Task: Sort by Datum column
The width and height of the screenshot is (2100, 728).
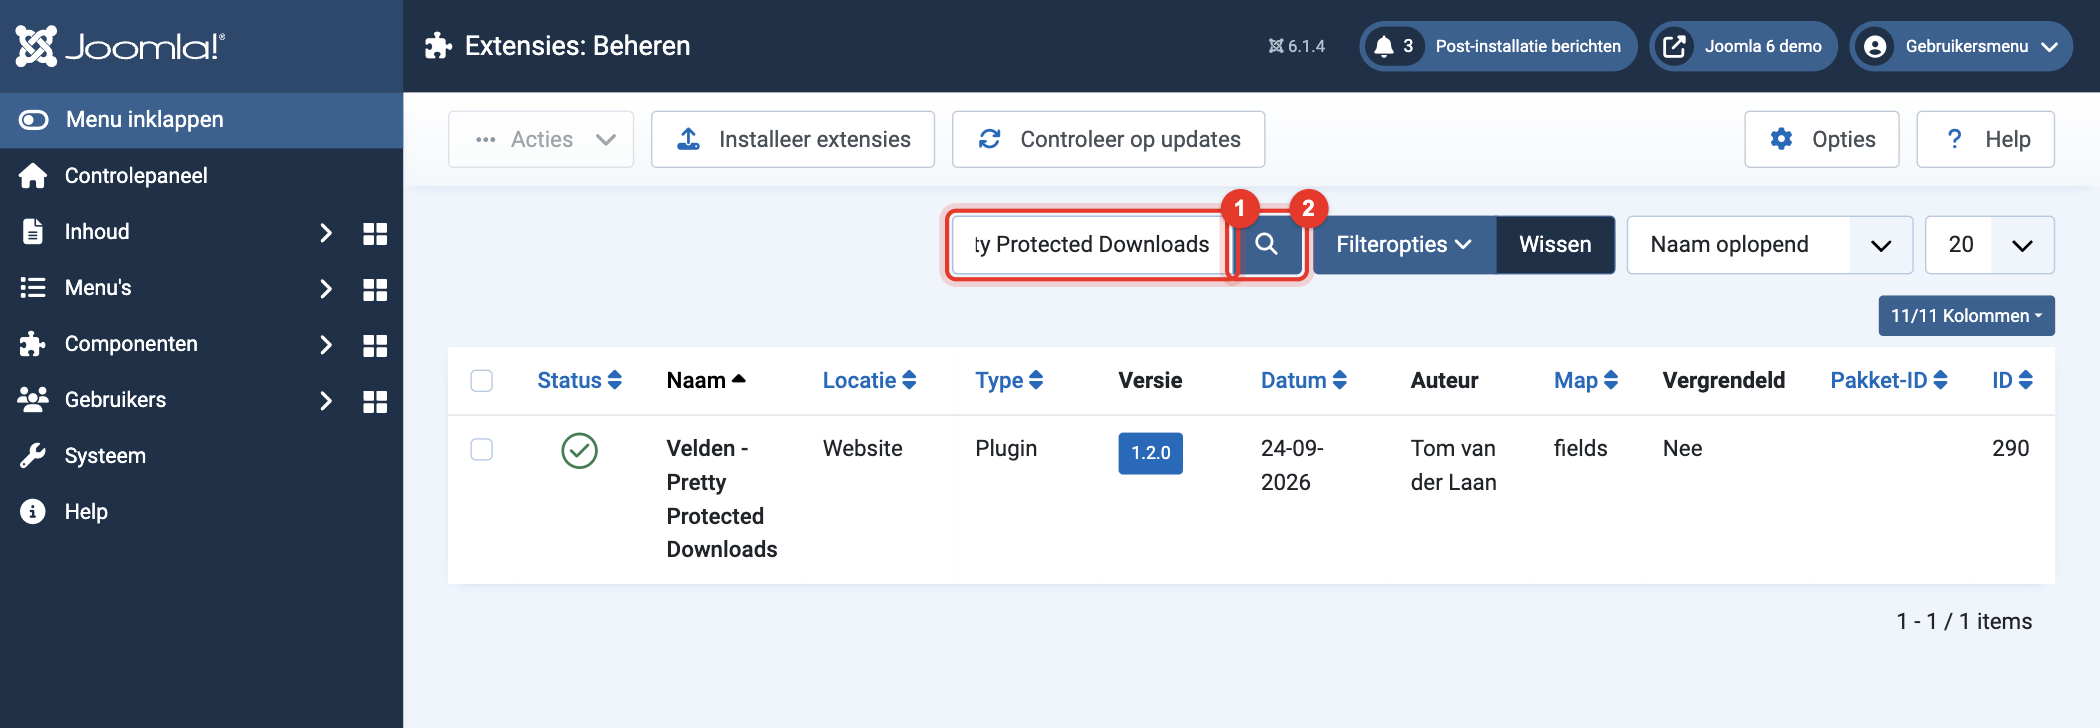Action: pos(1303,380)
